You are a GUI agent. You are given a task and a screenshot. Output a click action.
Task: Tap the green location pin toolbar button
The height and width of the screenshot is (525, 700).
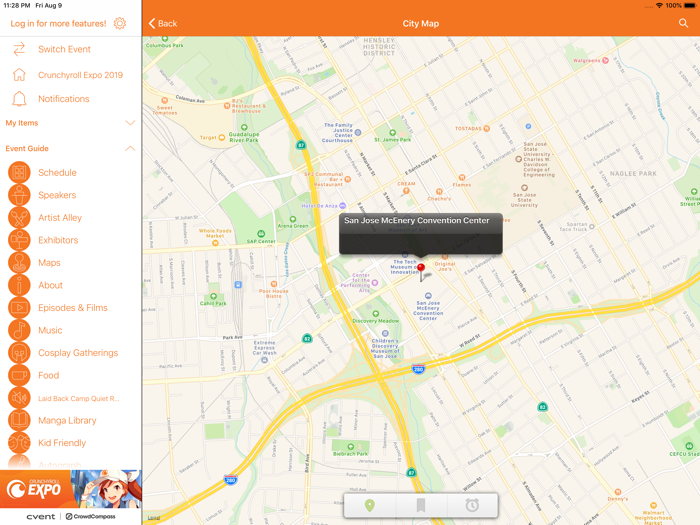pos(369,505)
